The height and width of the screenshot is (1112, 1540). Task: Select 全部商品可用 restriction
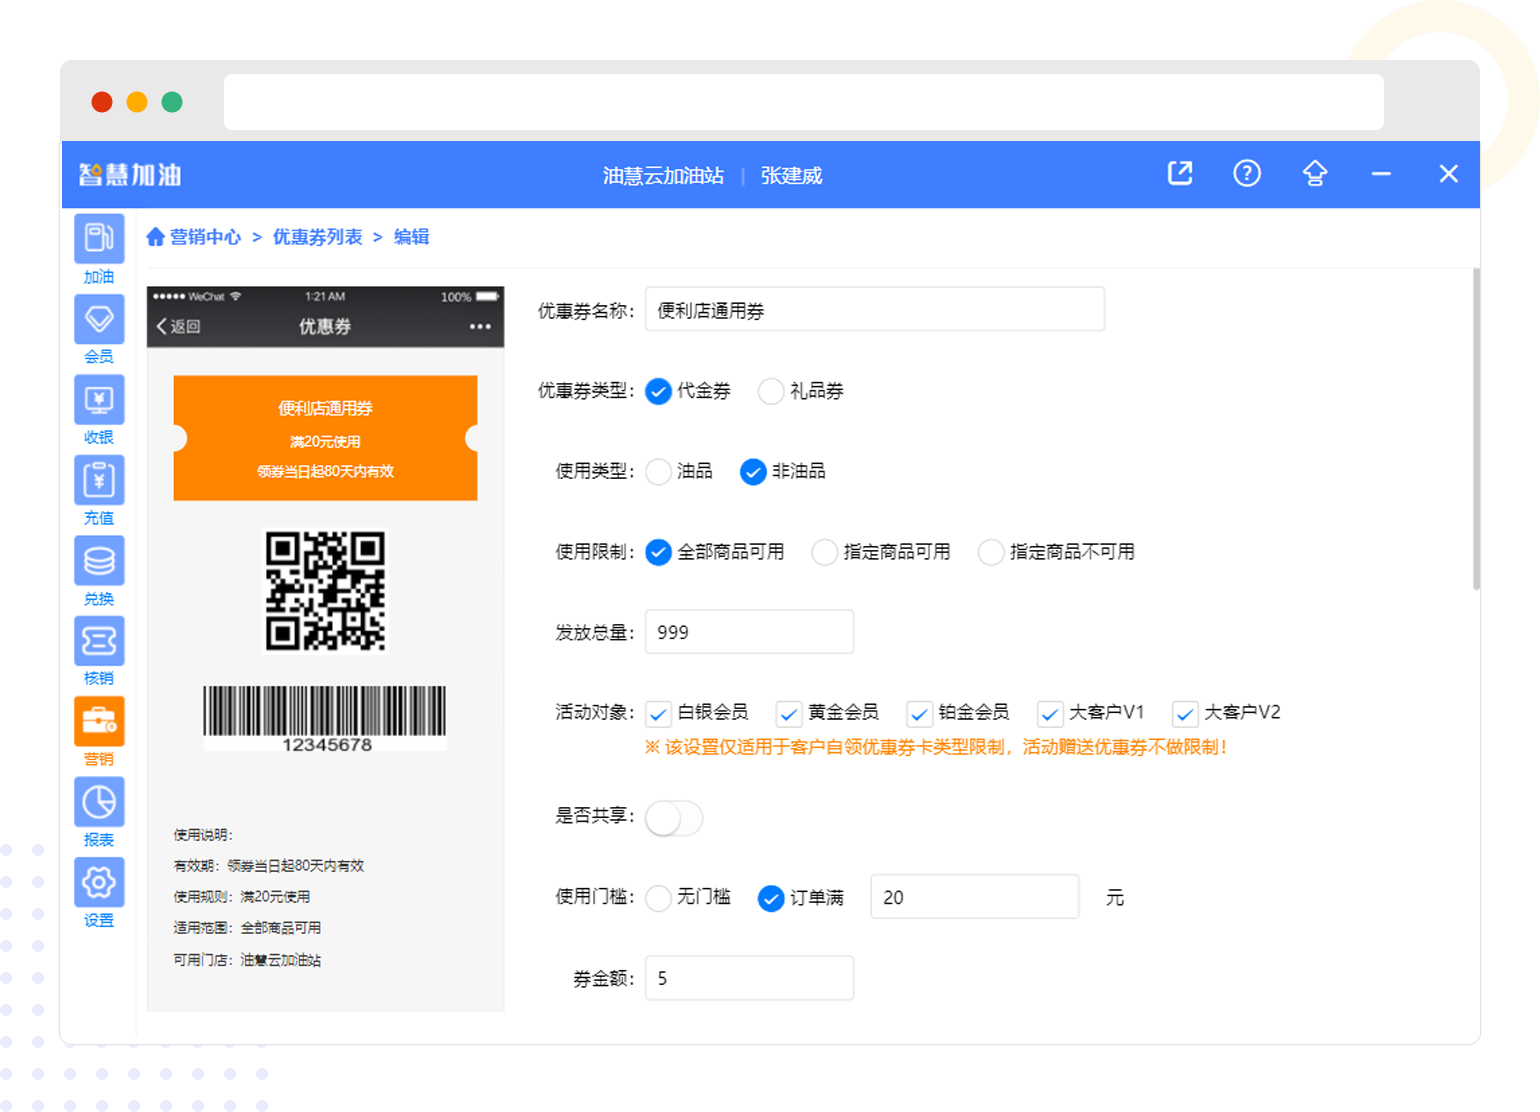coord(658,552)
